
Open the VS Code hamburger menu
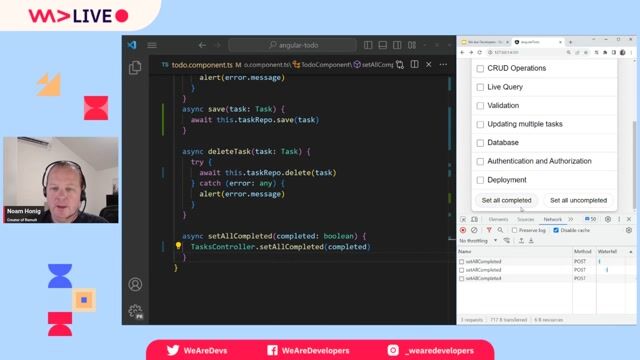pyautogui.click(x=152, y=45)
